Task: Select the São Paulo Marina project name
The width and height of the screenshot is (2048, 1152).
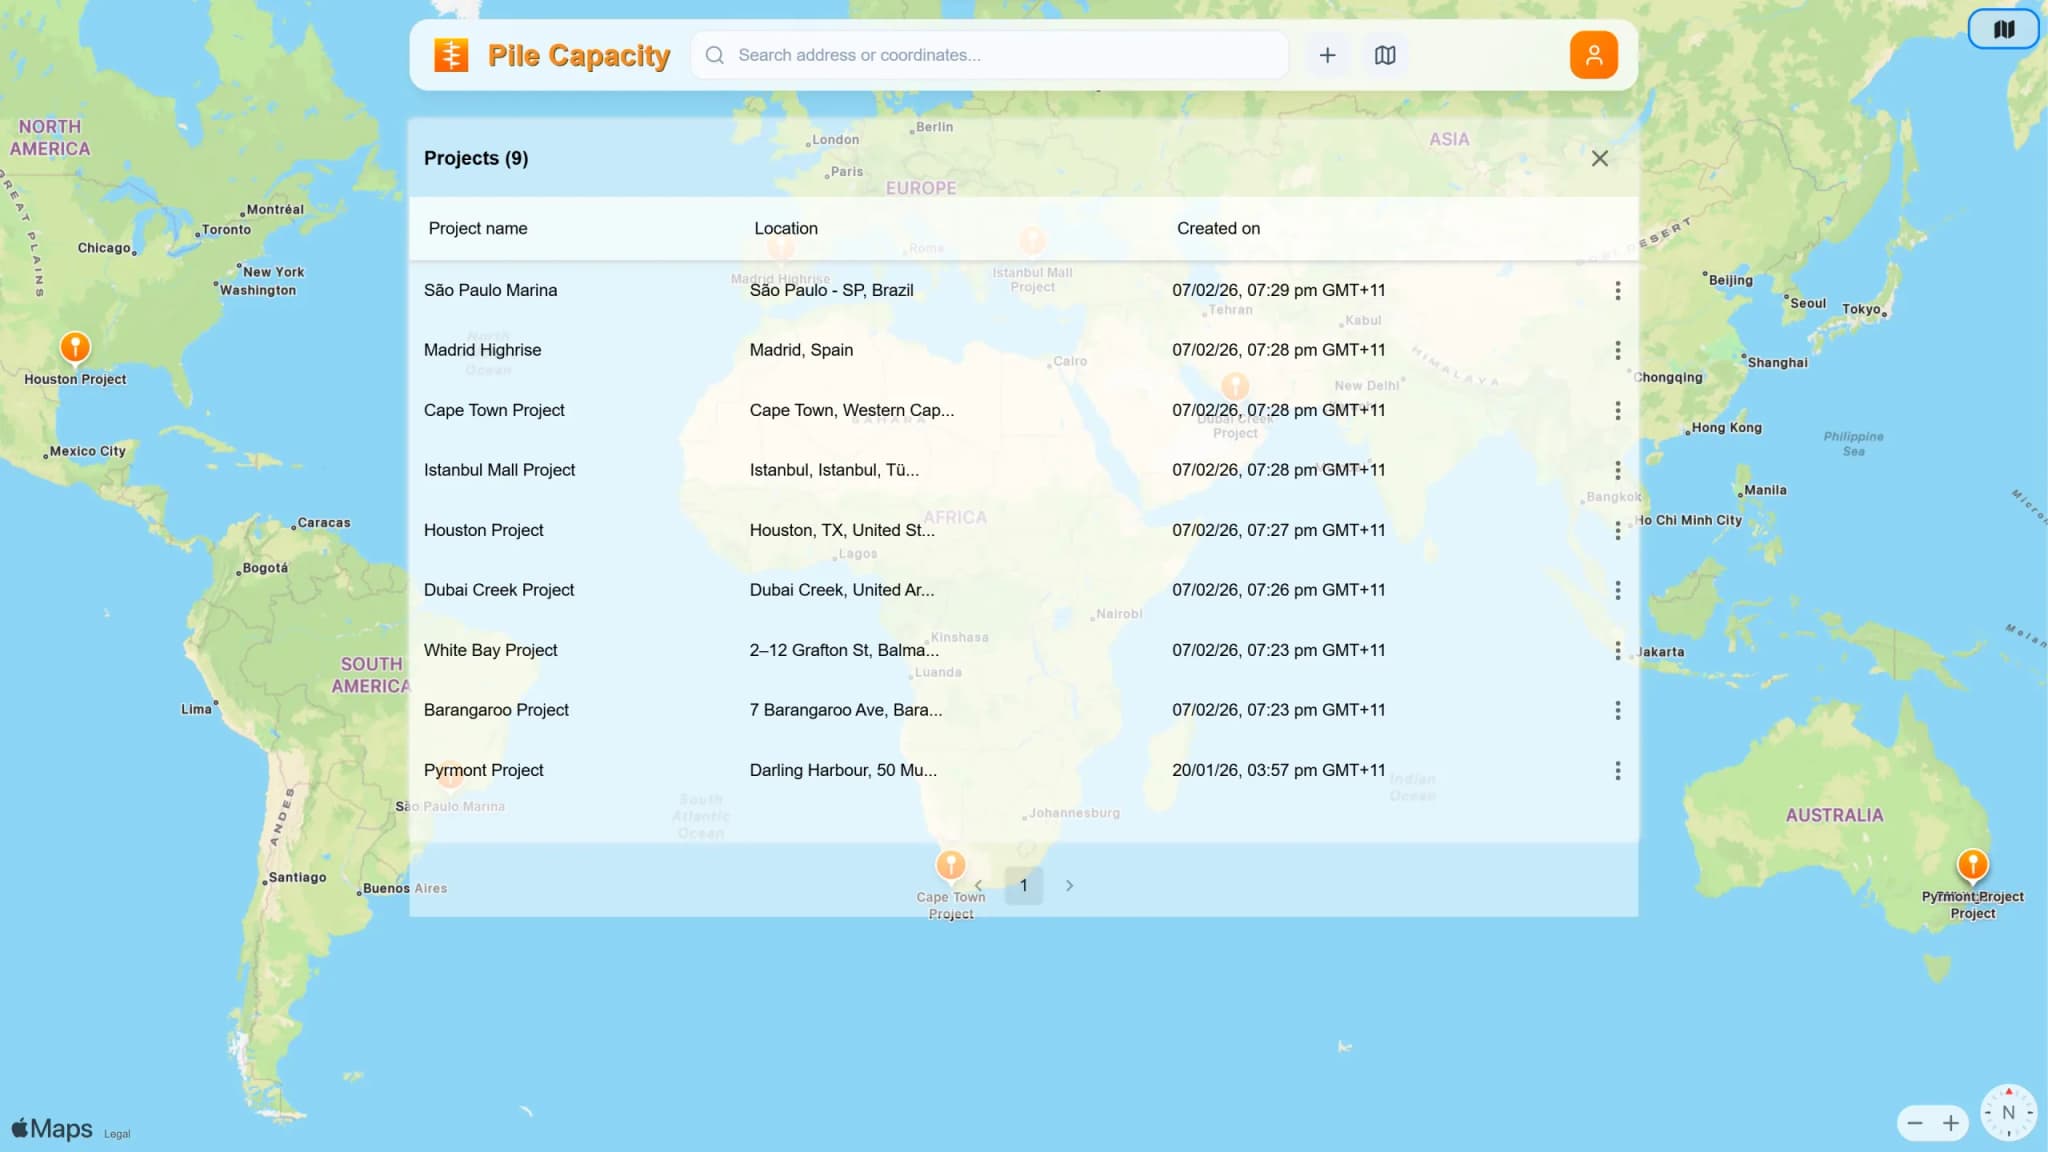Action: pyautogui.click(x=490, y=290)
